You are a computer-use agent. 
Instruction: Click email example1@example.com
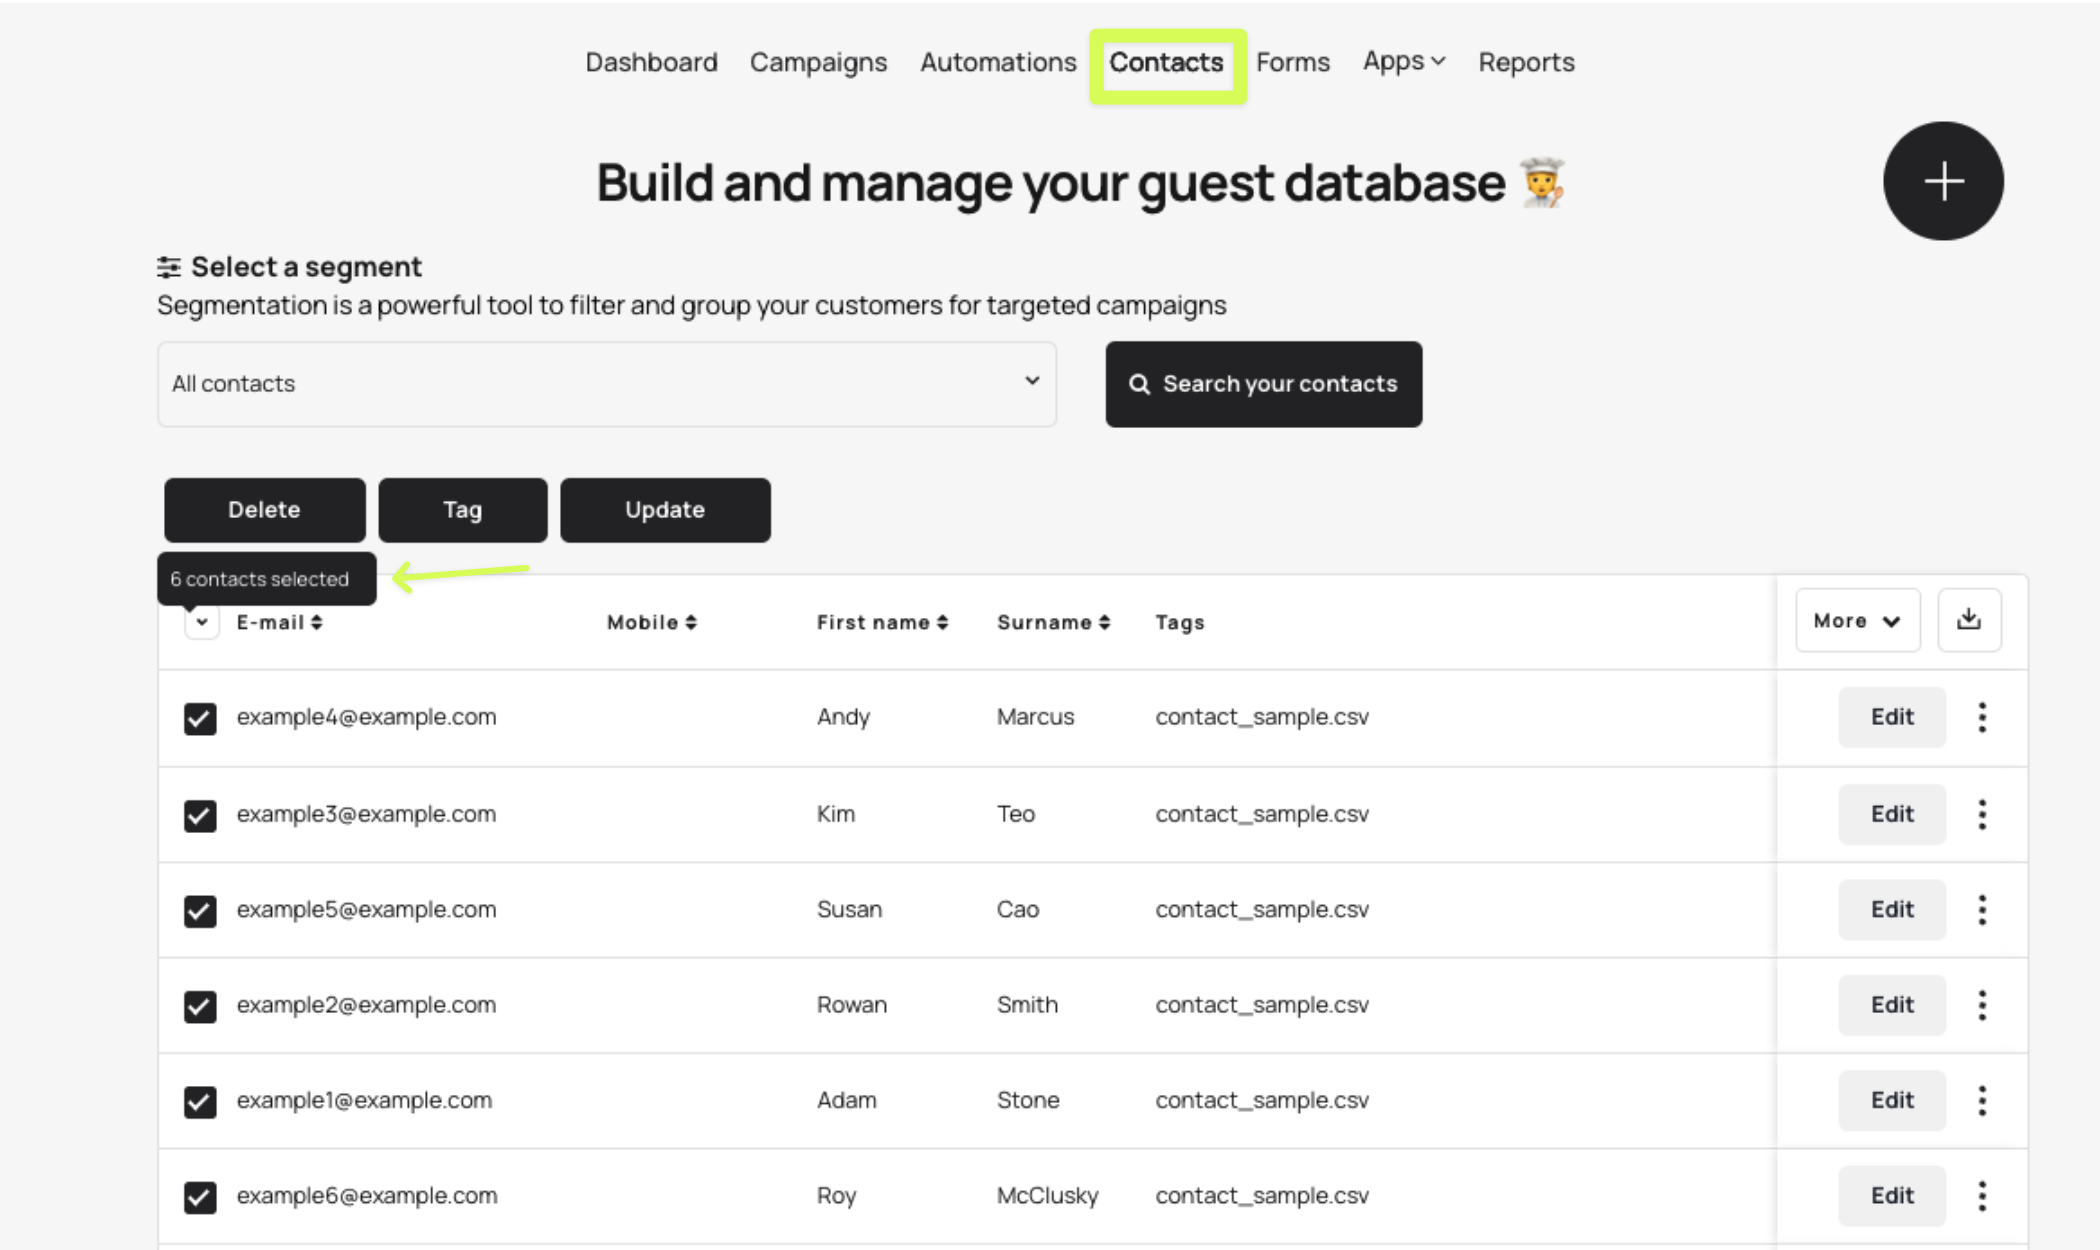tap(364, 1101)
